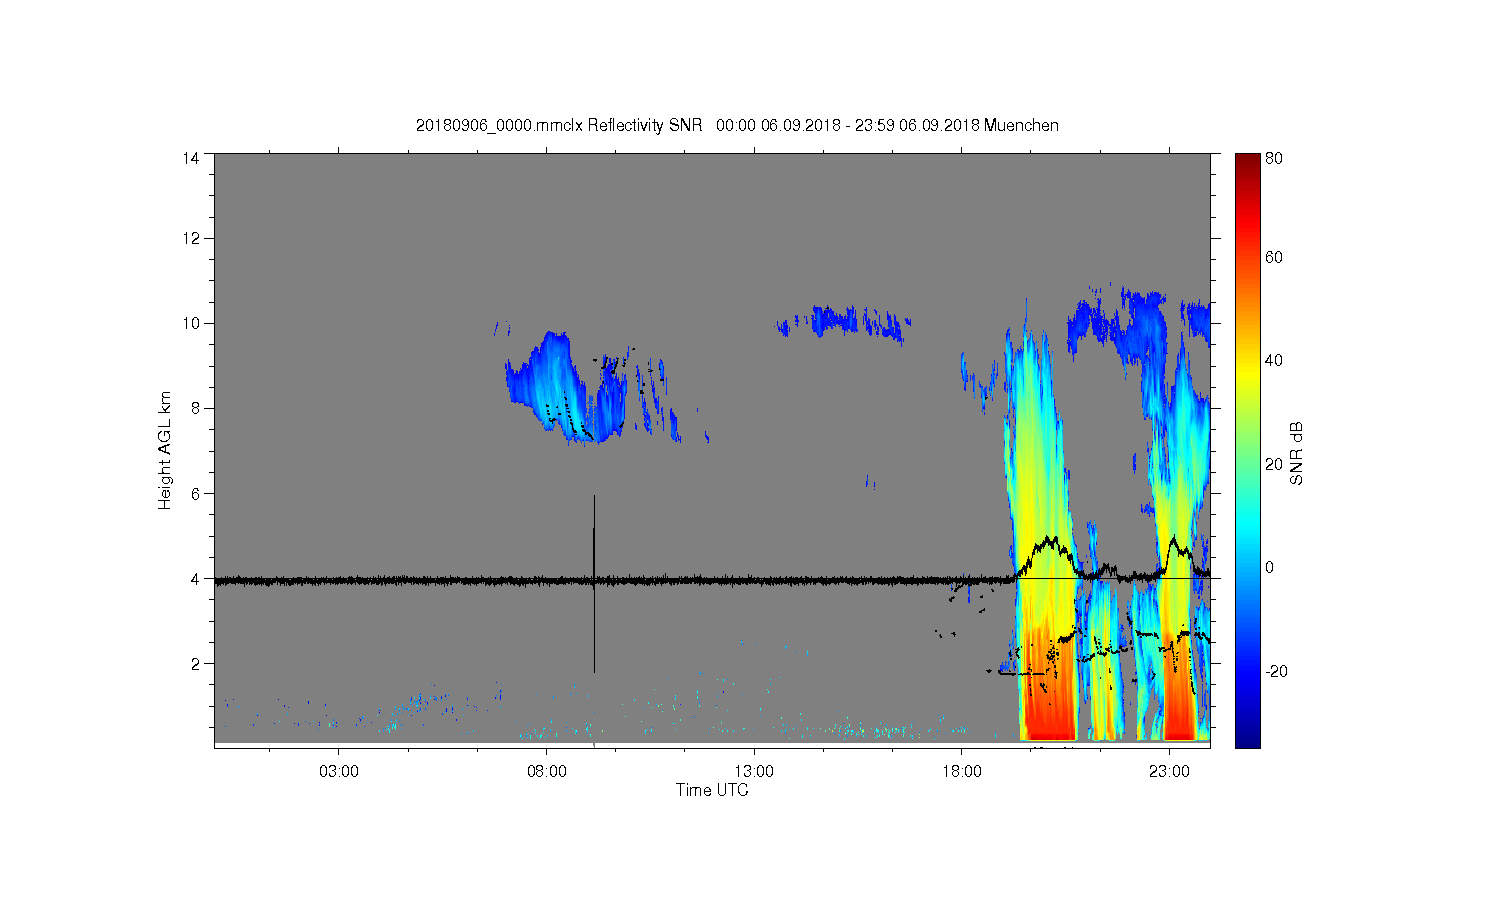Click the colorbar value 40

1274,360
